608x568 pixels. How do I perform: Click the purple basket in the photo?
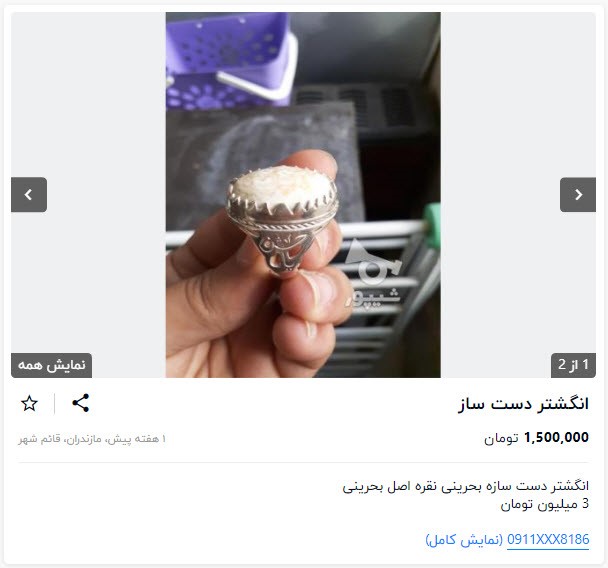coord(228,60)
